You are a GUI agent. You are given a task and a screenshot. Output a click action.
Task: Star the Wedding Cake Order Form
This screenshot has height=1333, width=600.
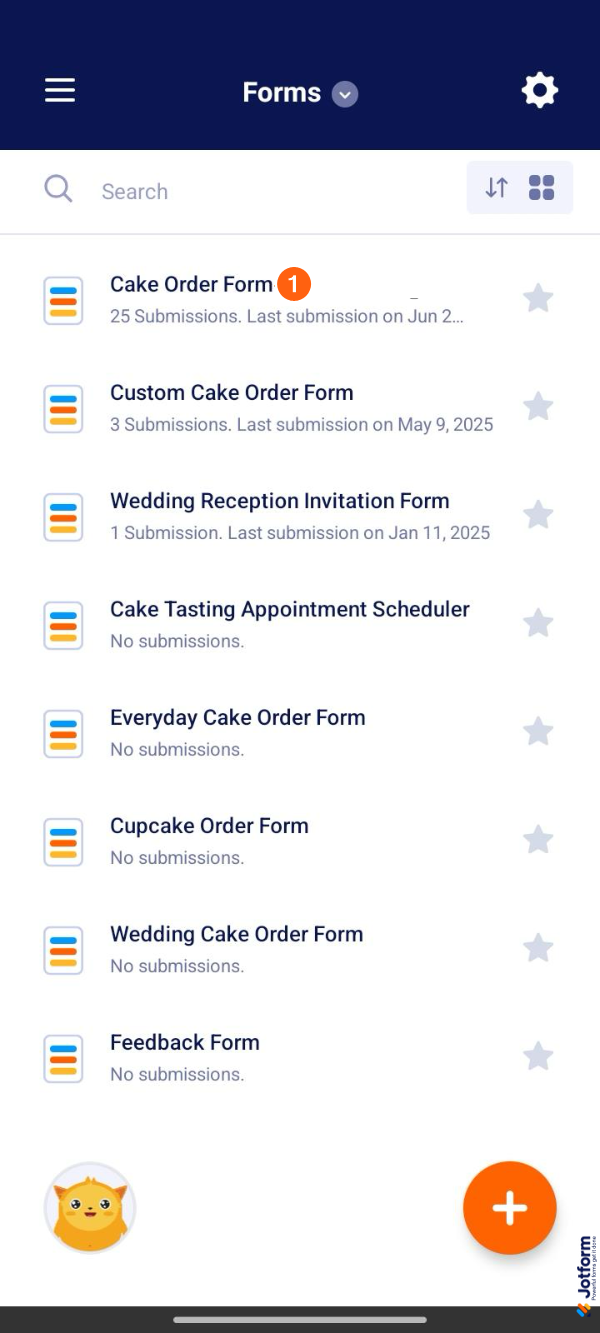pyautogui.click(x=538, y=947)
